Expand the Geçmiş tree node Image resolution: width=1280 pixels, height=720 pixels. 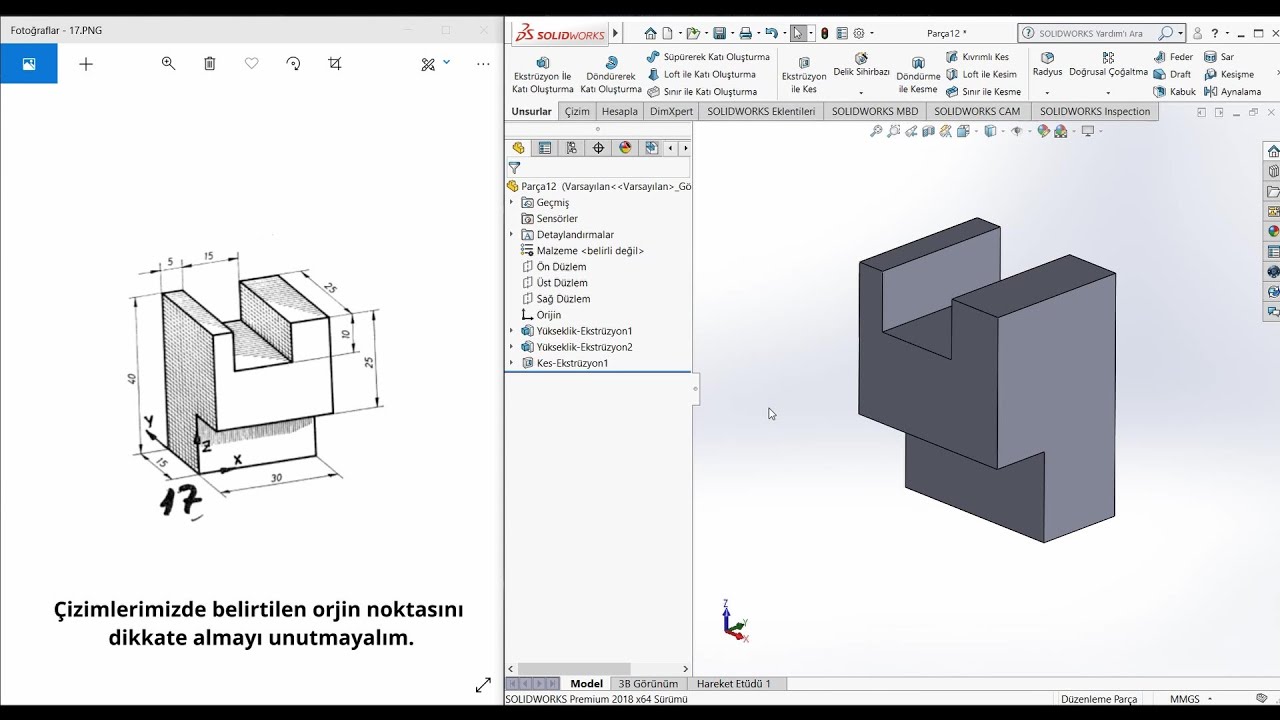pos(511,202)
